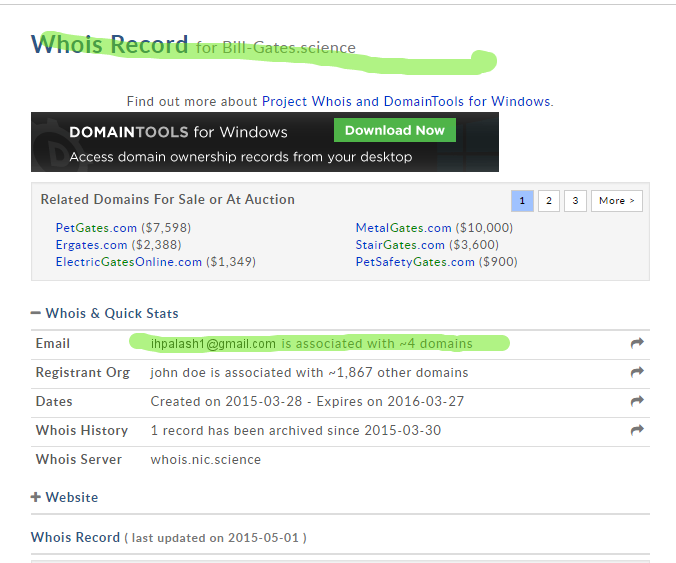Screen dimensions: 676x563
Task: Open the Ergates.com link
Action: pyautogui.click(x=91, y=245)
